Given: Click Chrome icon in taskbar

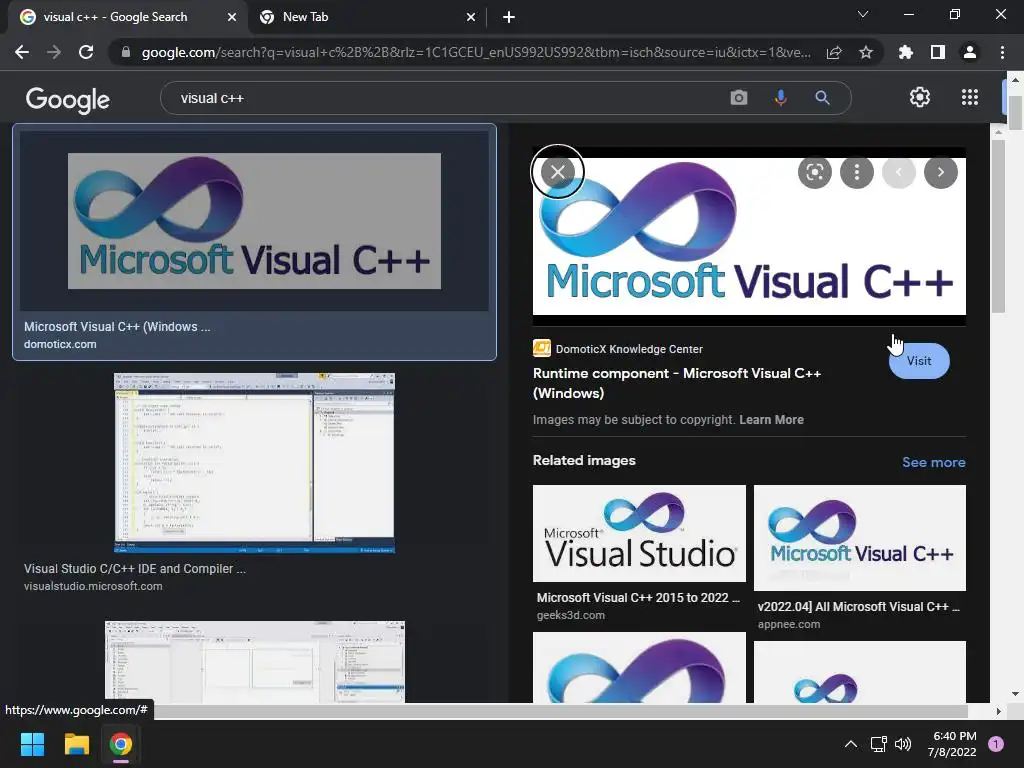Looking at the screenshot, I should click(121, 744).
